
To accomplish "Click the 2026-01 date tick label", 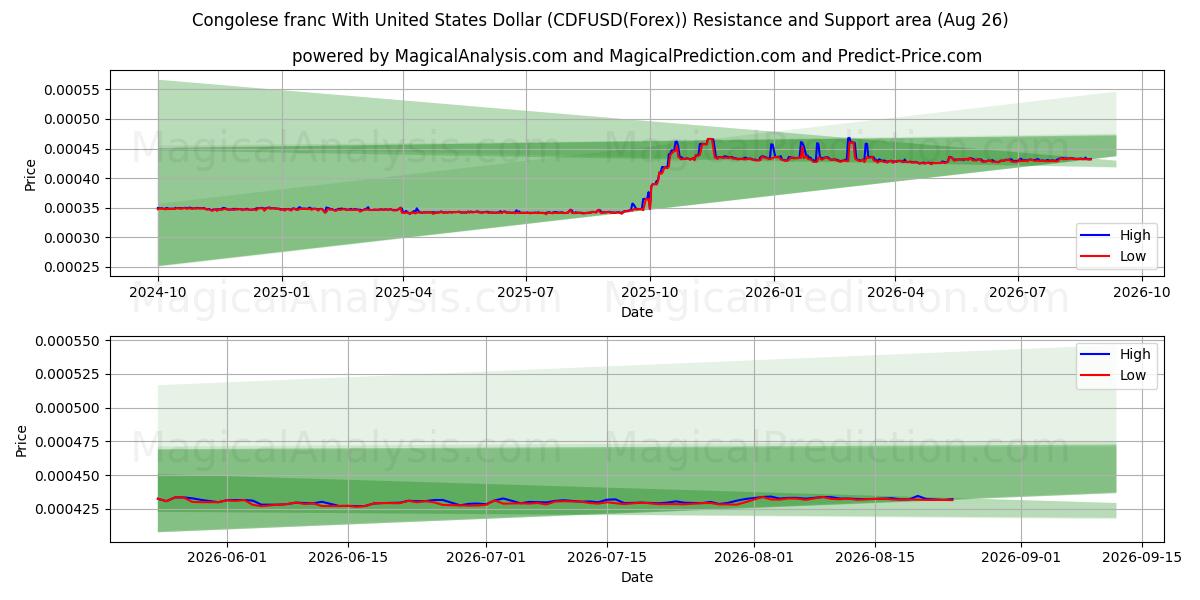I will (774, 292).
